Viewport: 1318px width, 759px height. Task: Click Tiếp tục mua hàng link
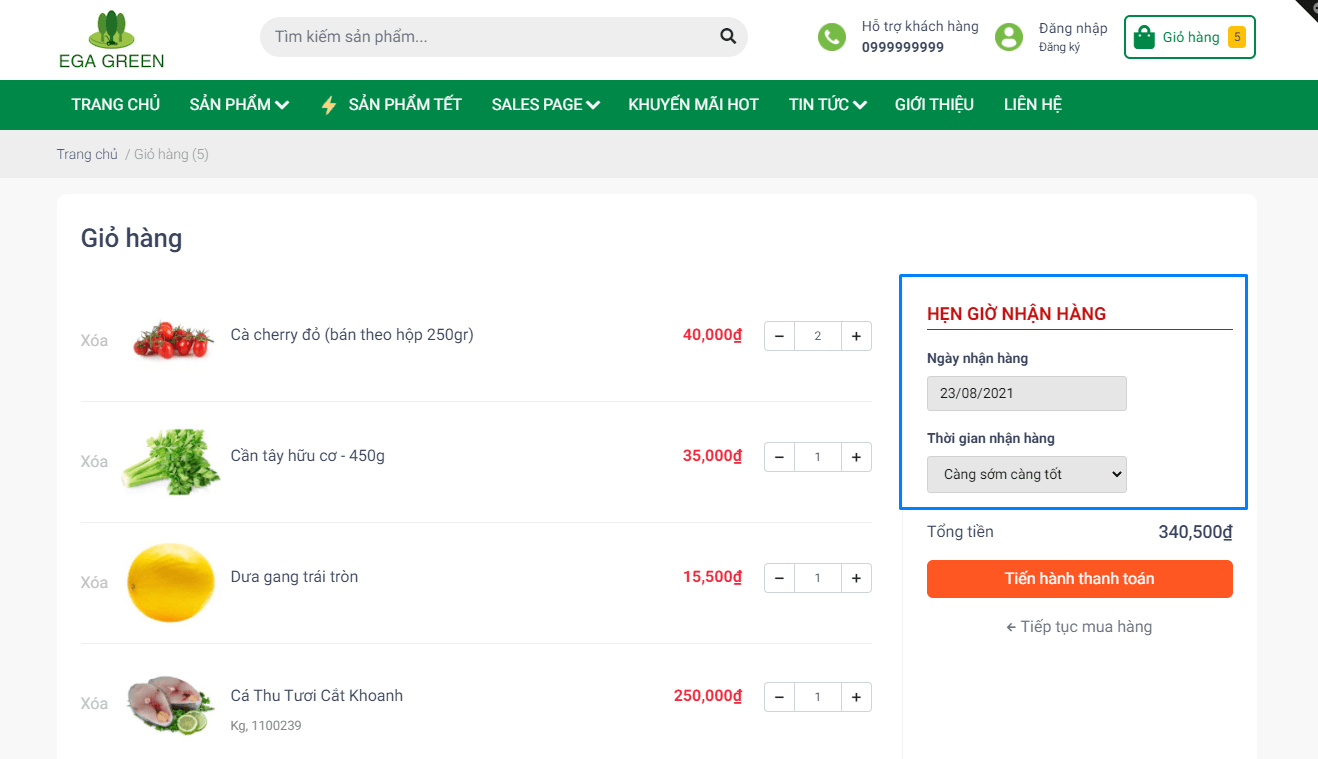click(1079, 627)
